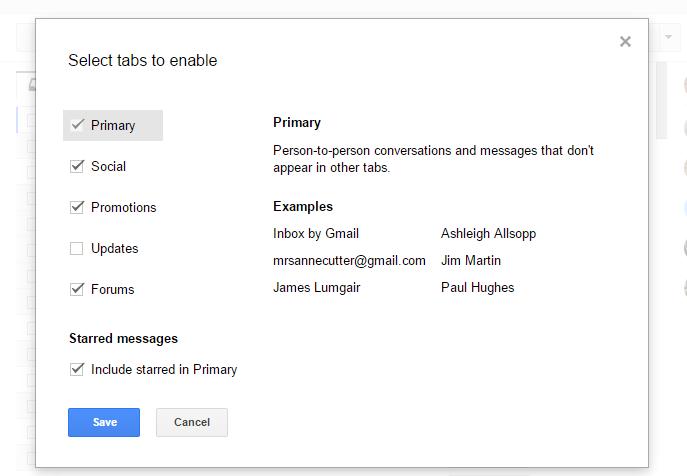Toggle the Primary tab checkbox
This screenshot has height=476, width=687.
[x=77, y=125]
